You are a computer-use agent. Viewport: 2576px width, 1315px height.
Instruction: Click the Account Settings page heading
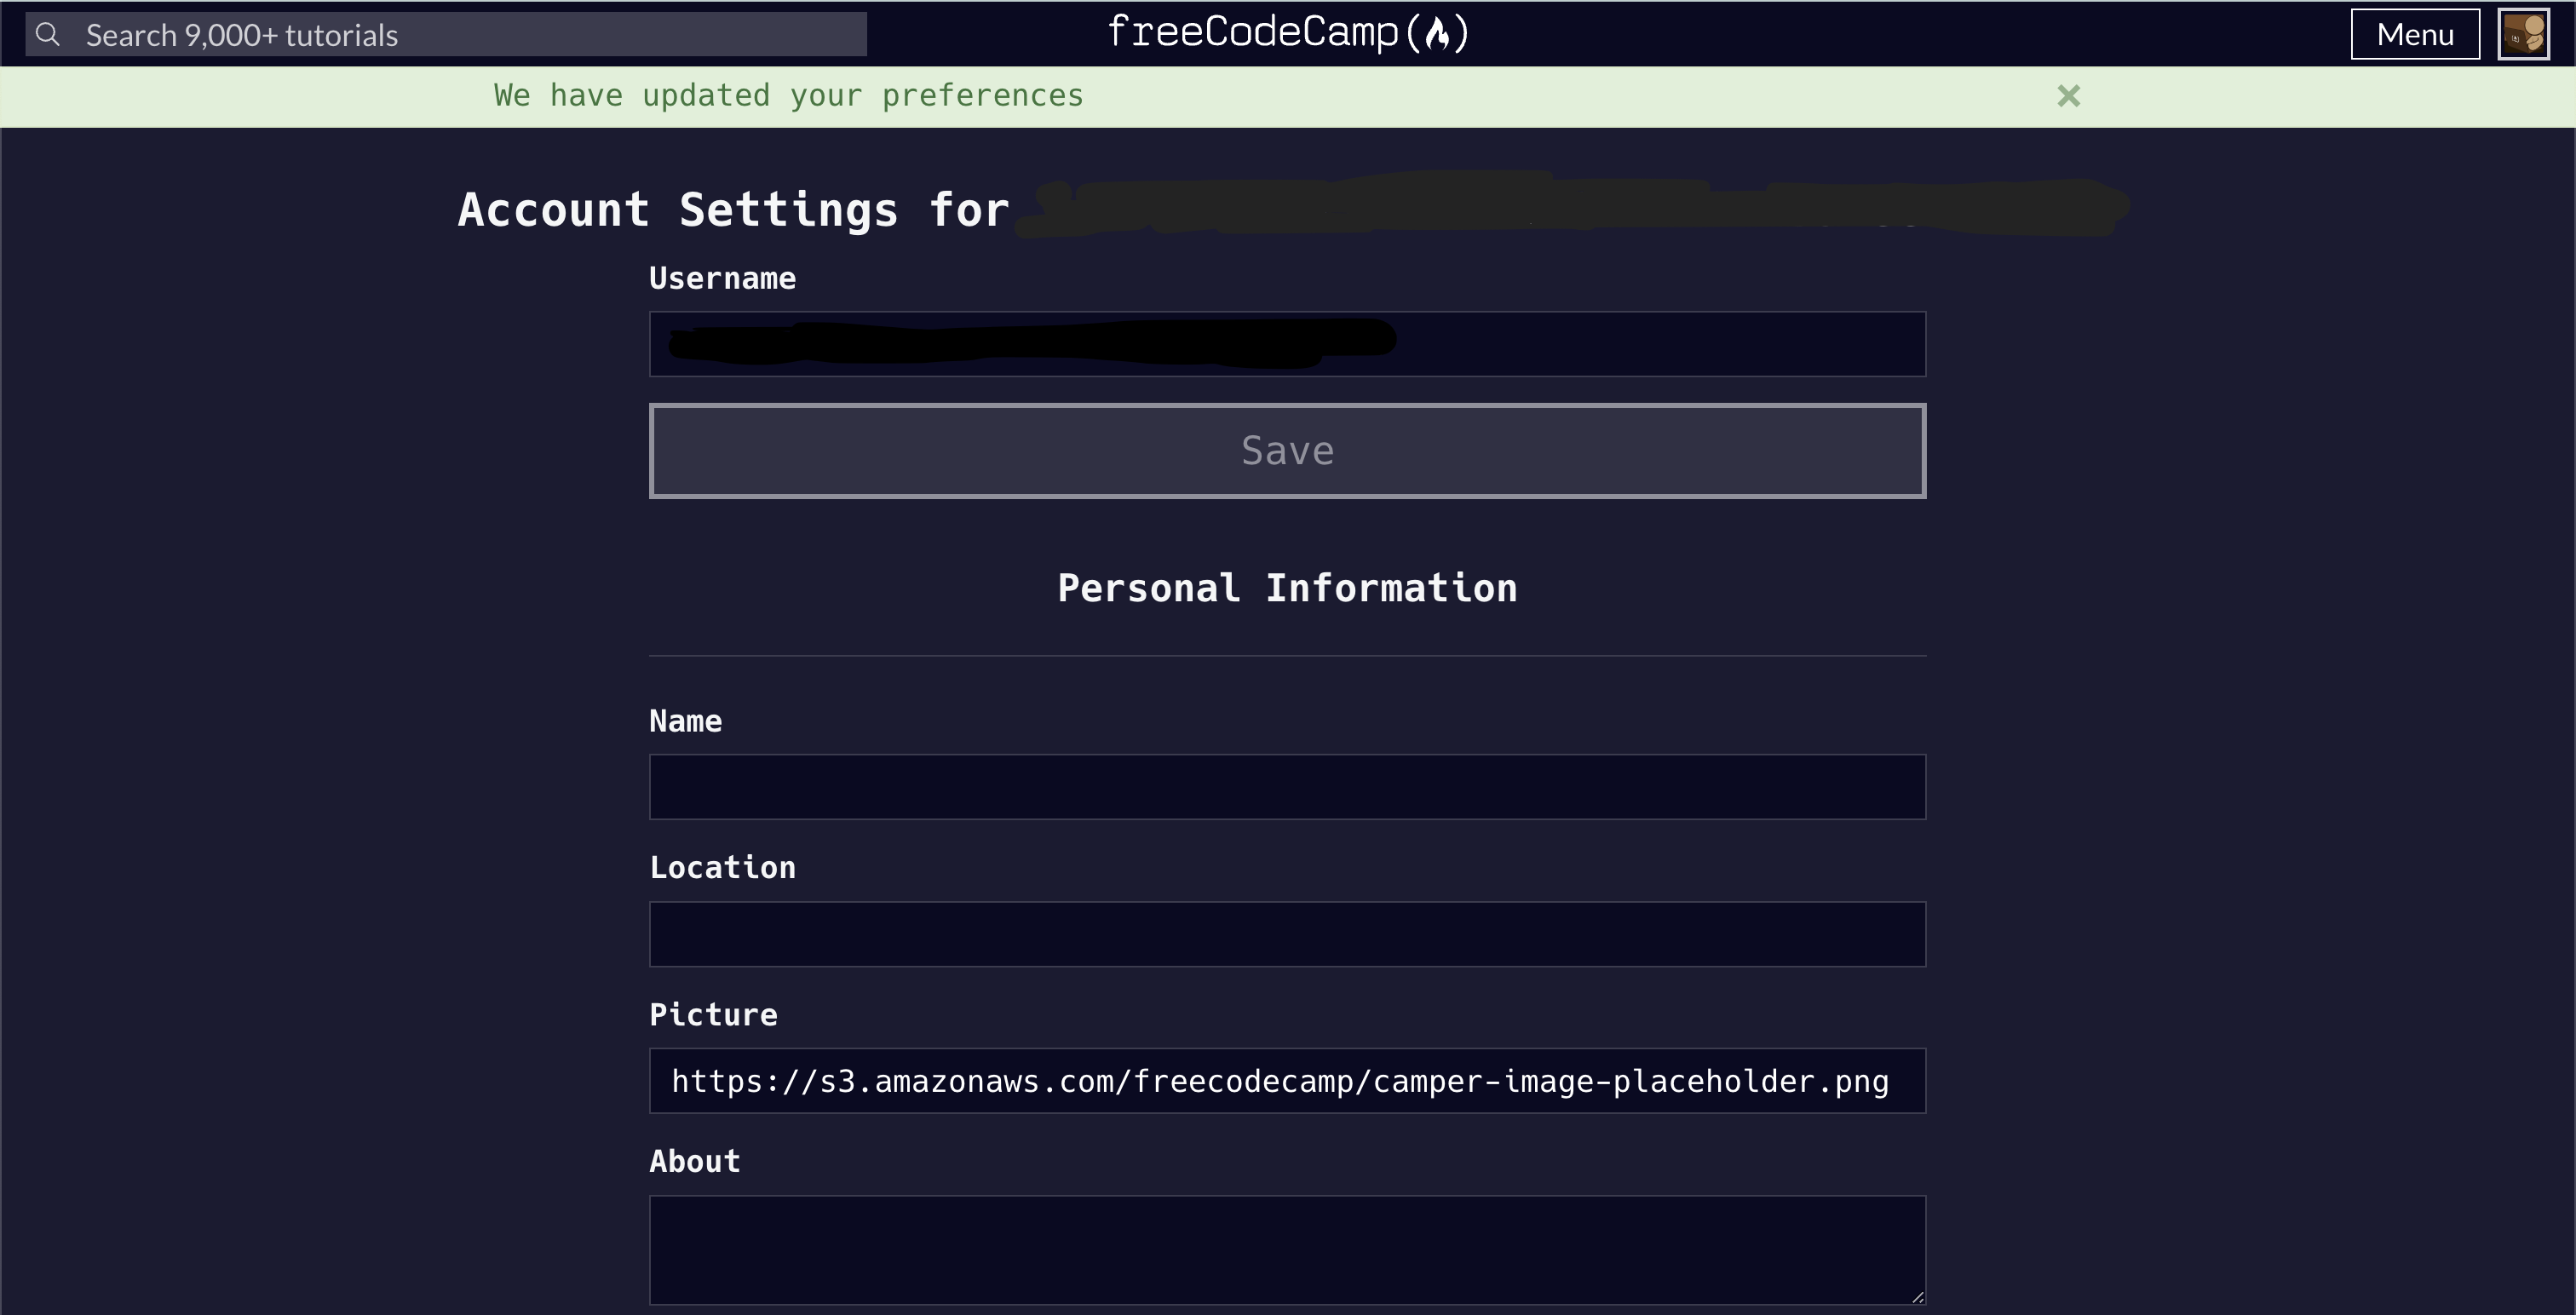click(x=733, y=209)
